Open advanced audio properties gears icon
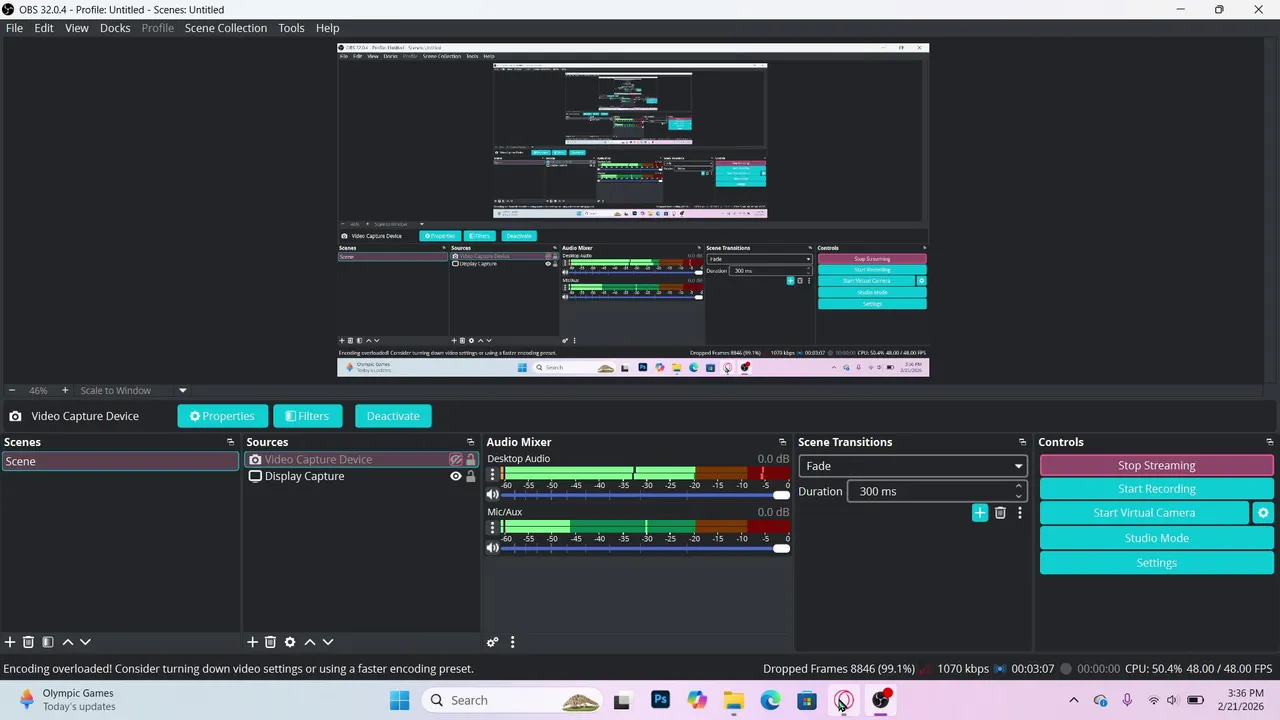Viewport: 1280px width, 720px height. tap(493, 642)
